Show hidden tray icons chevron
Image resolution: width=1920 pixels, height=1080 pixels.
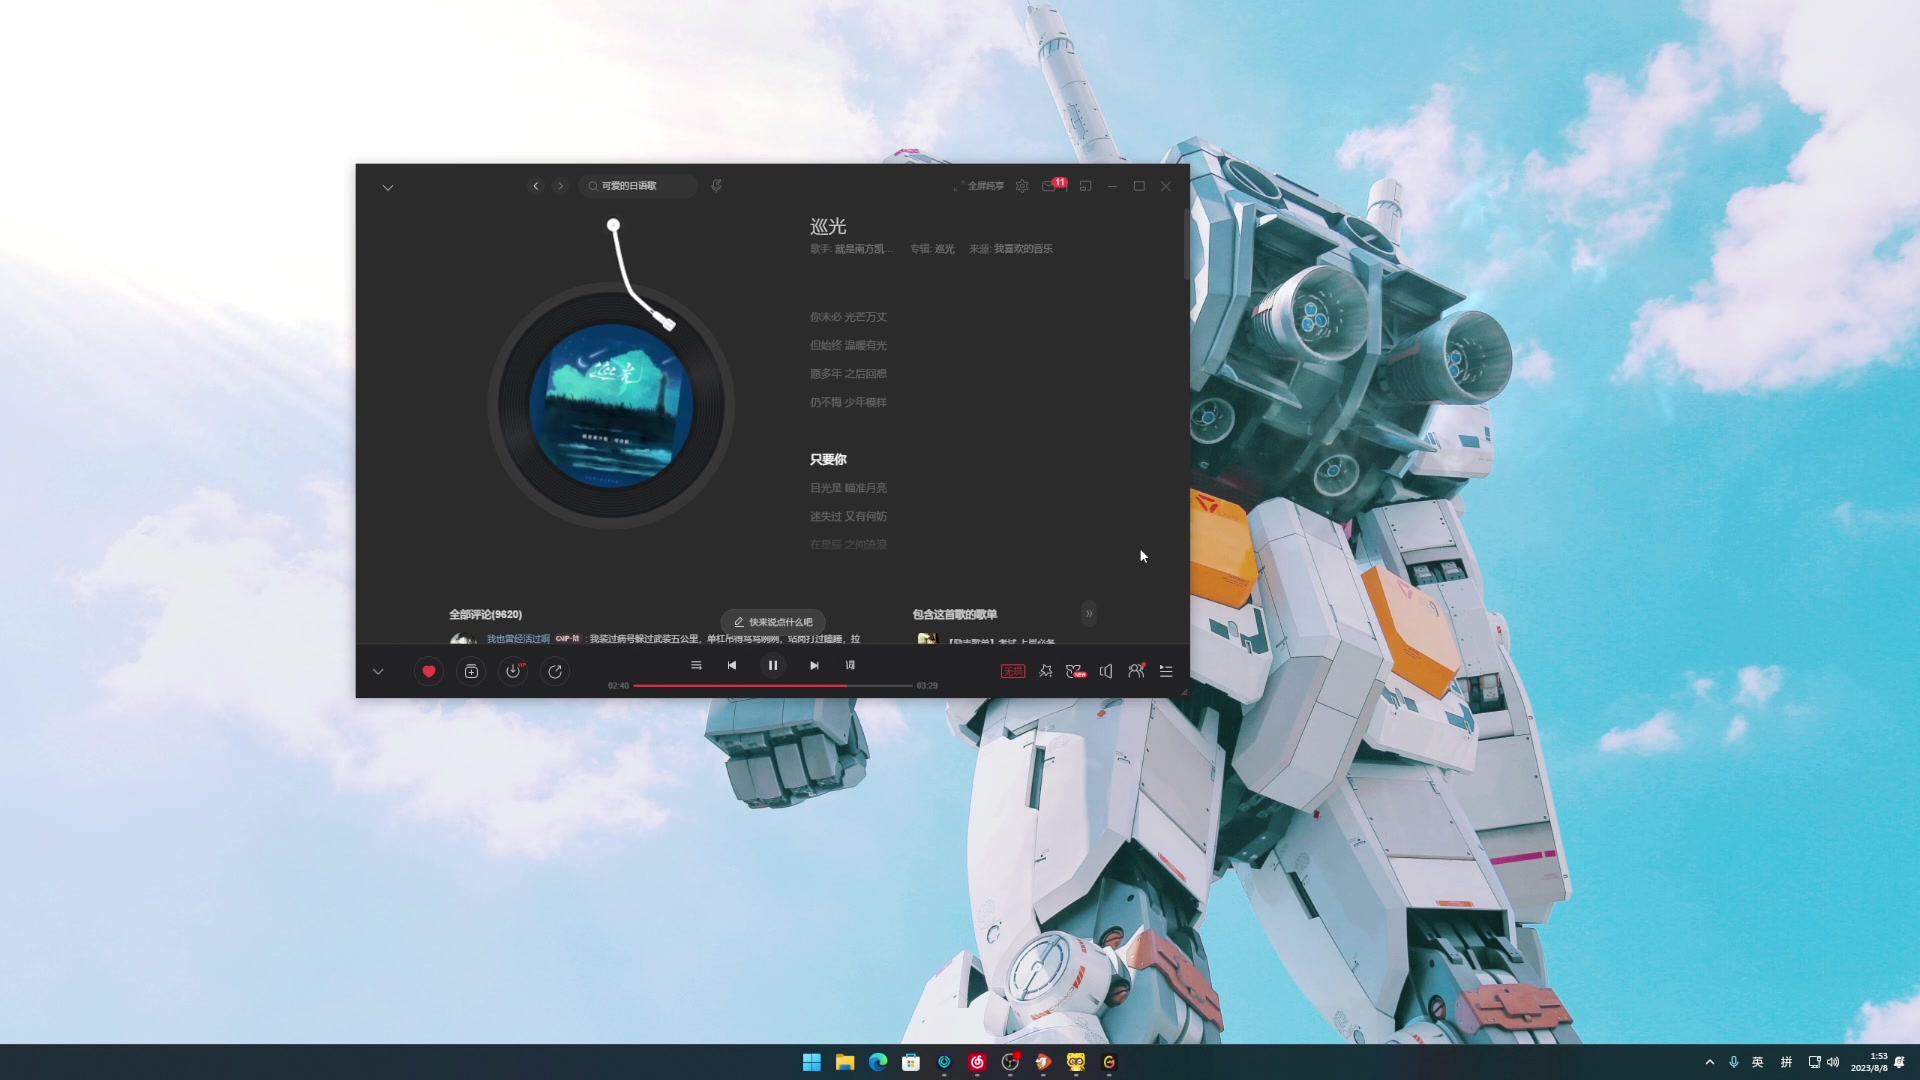[x=1709, y=1062]
